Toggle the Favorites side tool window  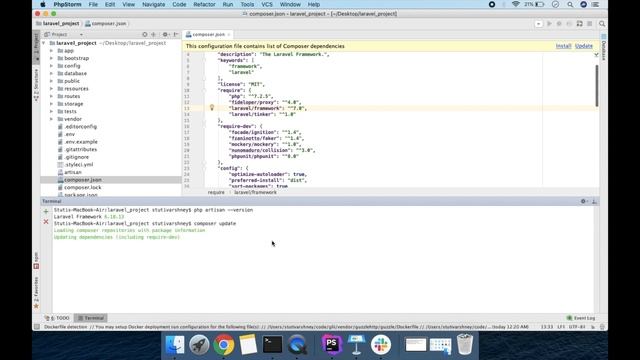click(x=36, y=292)
